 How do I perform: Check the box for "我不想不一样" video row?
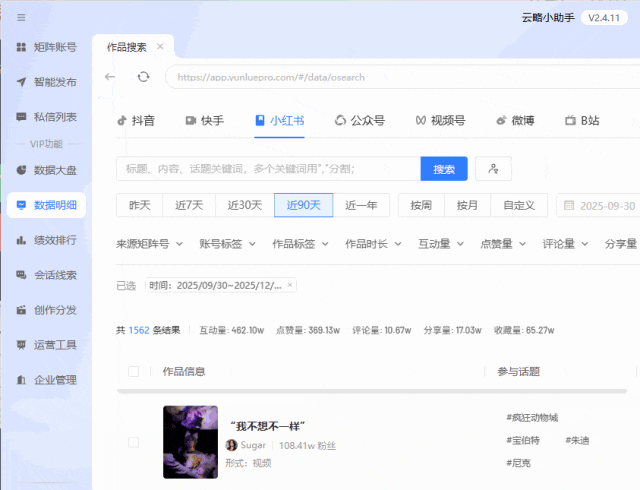(134, 442)
